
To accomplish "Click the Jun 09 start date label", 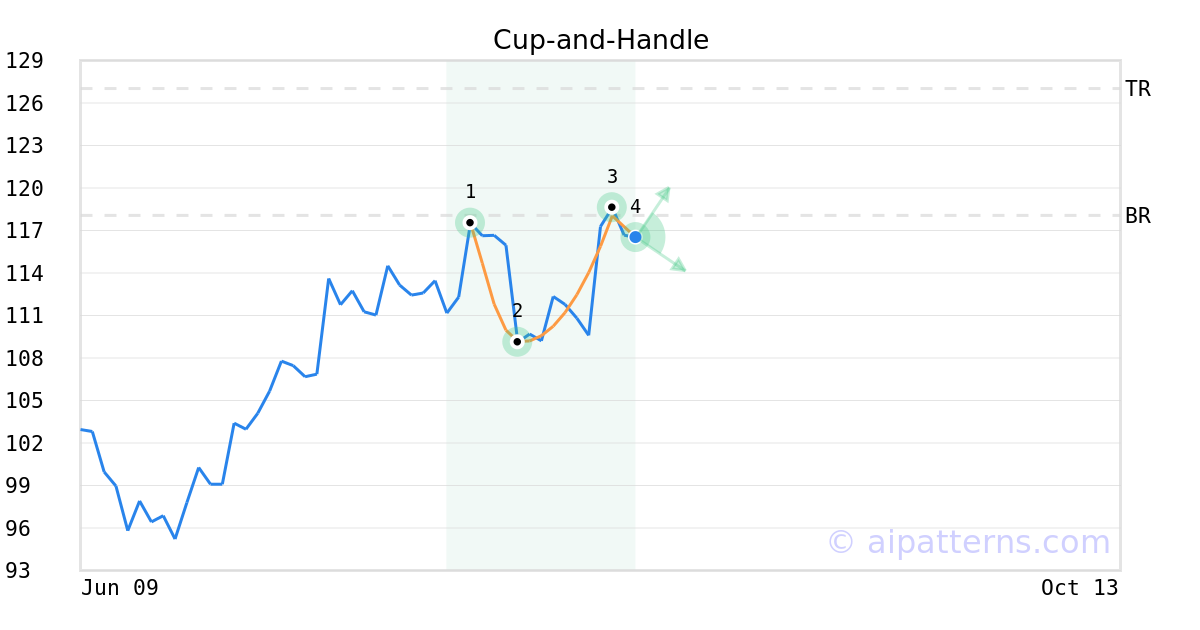I will click(120, 588).
